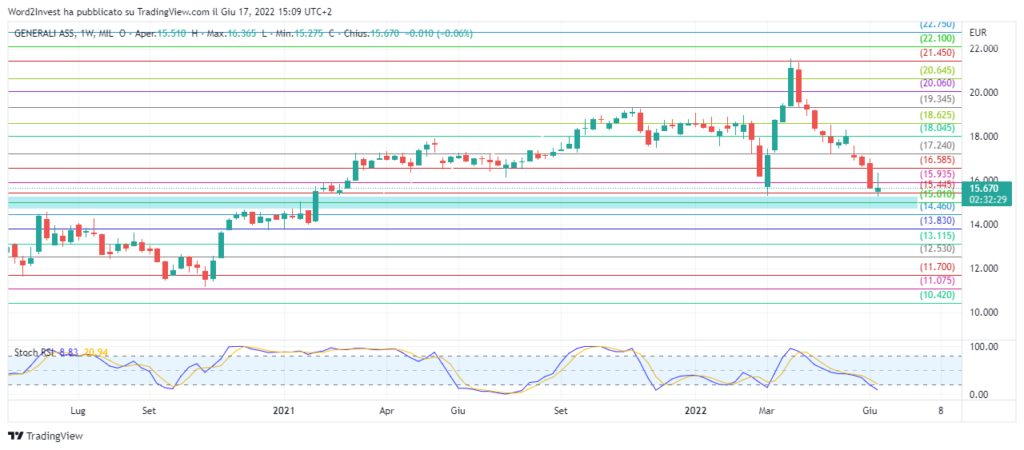The height and width of the screenshot is (450, 1024).
Task: Click the 10.420 green level label
Action: 937,296
